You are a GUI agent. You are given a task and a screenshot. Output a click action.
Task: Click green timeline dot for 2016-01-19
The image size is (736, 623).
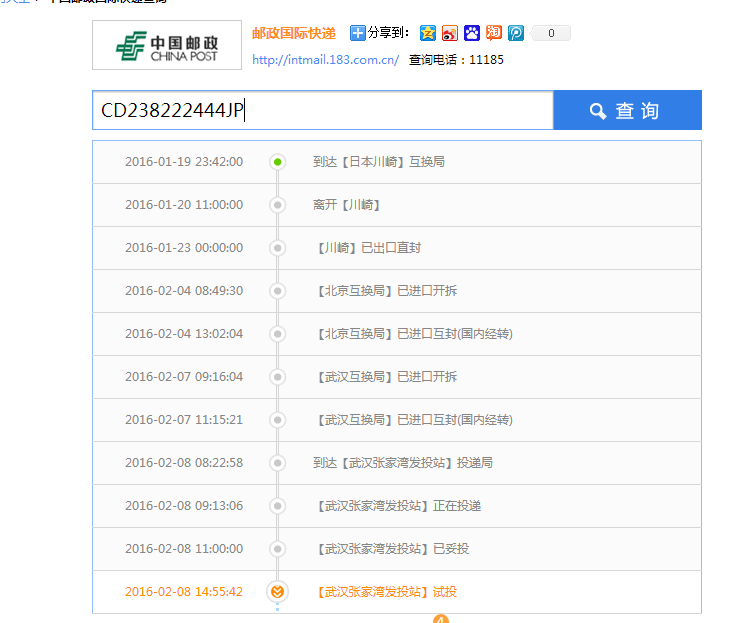click(x=277, y=162)
